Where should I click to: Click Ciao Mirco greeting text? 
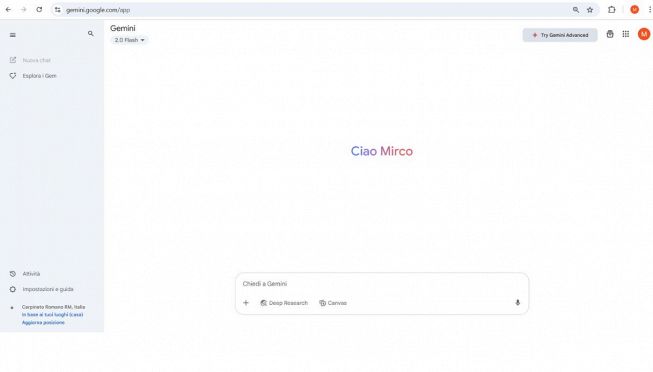(381, 151)
